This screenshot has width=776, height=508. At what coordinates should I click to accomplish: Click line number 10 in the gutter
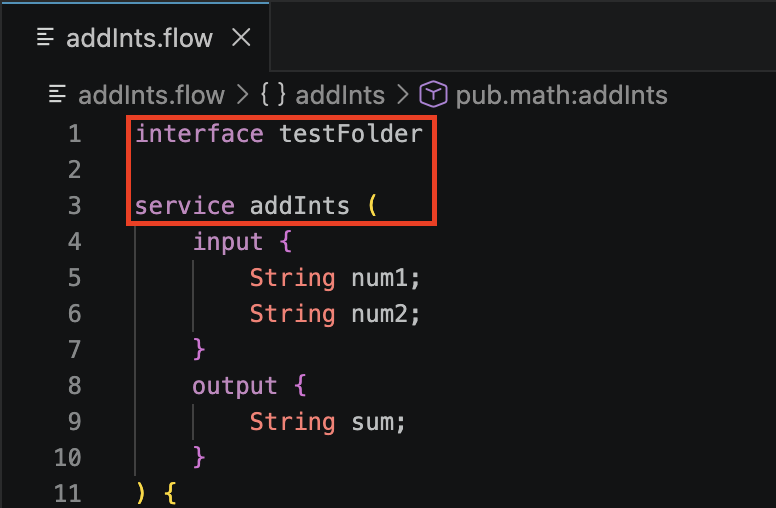[x=68, y=457]
